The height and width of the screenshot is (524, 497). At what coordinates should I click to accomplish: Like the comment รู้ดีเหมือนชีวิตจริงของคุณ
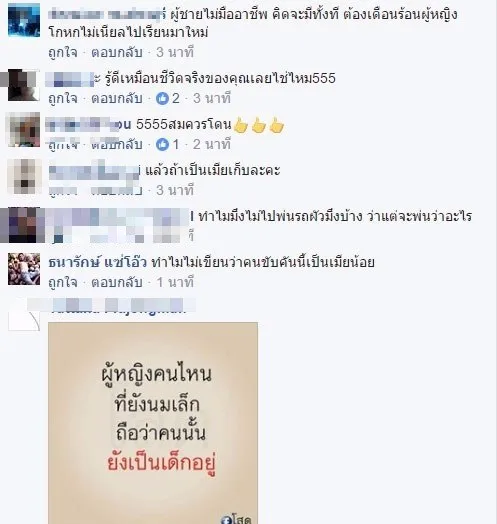[63, 99]
